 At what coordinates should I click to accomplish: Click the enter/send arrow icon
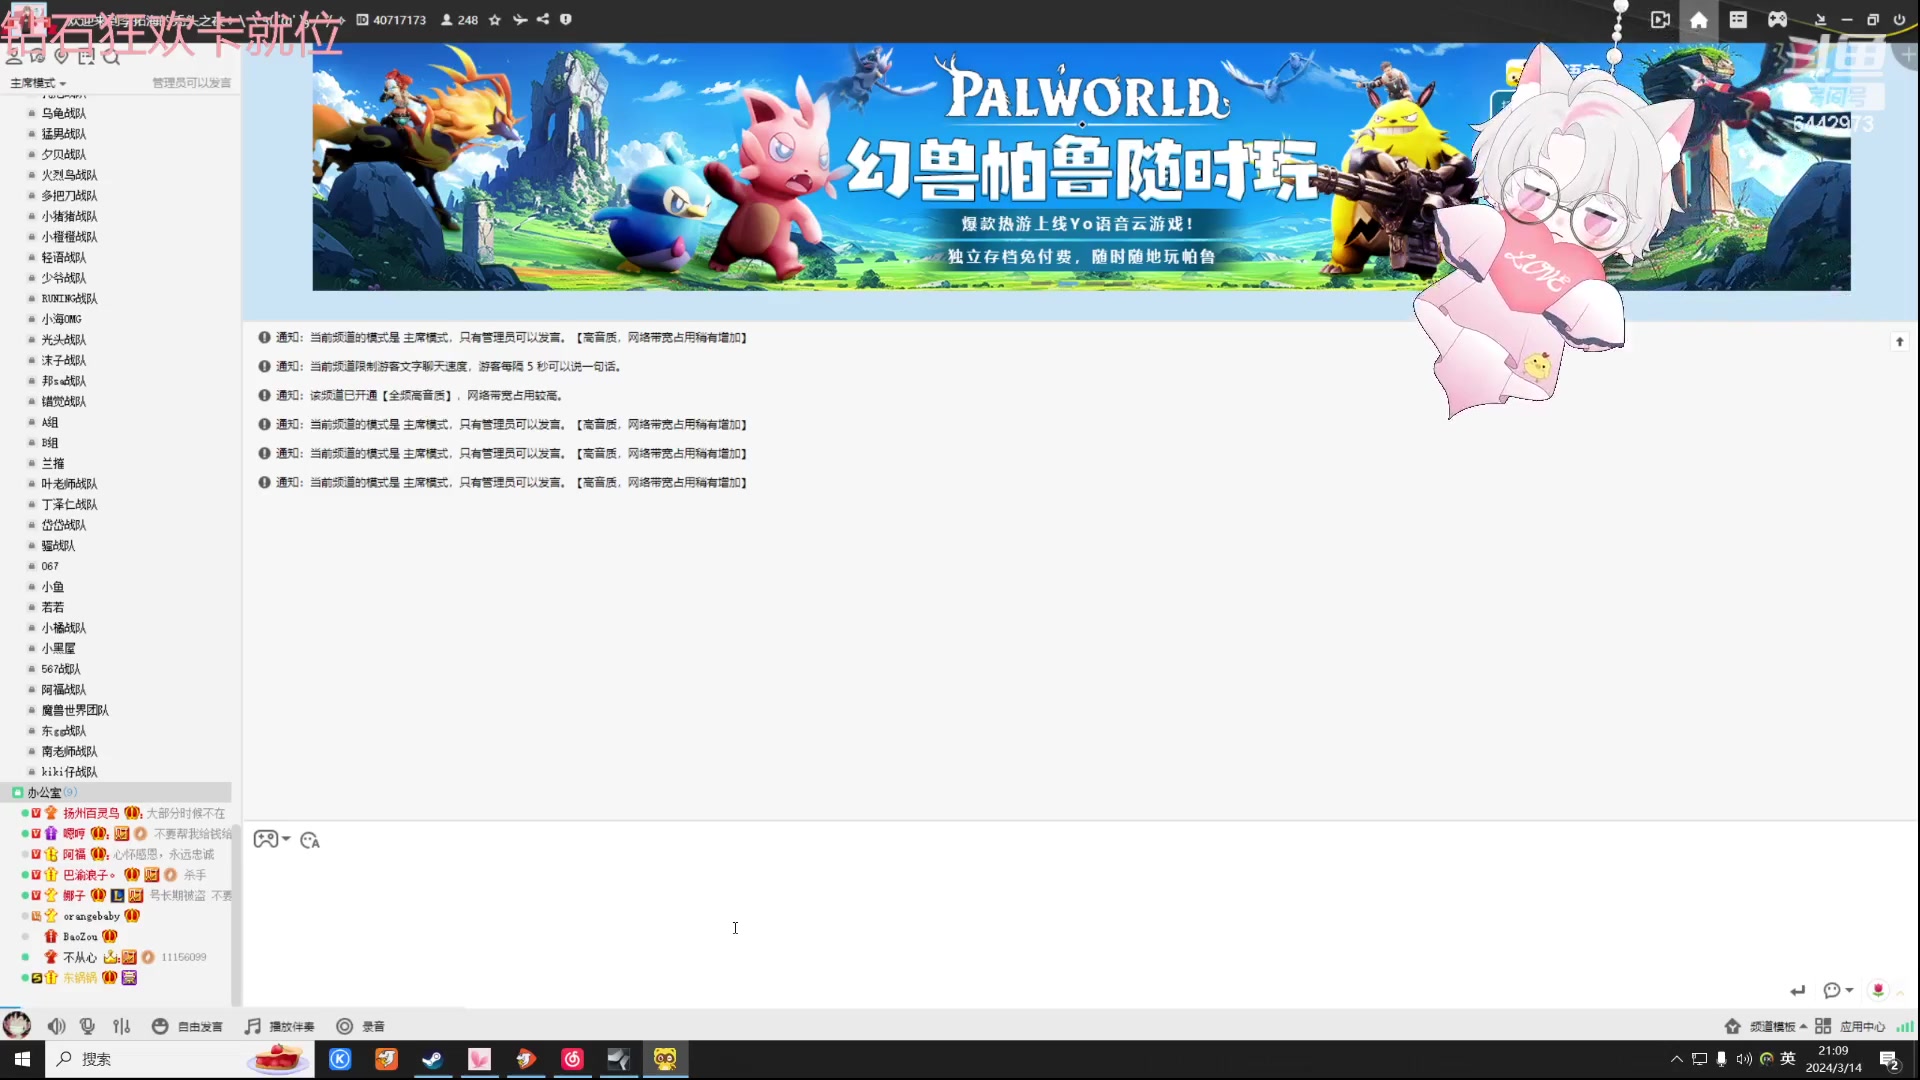[1798, 990]
